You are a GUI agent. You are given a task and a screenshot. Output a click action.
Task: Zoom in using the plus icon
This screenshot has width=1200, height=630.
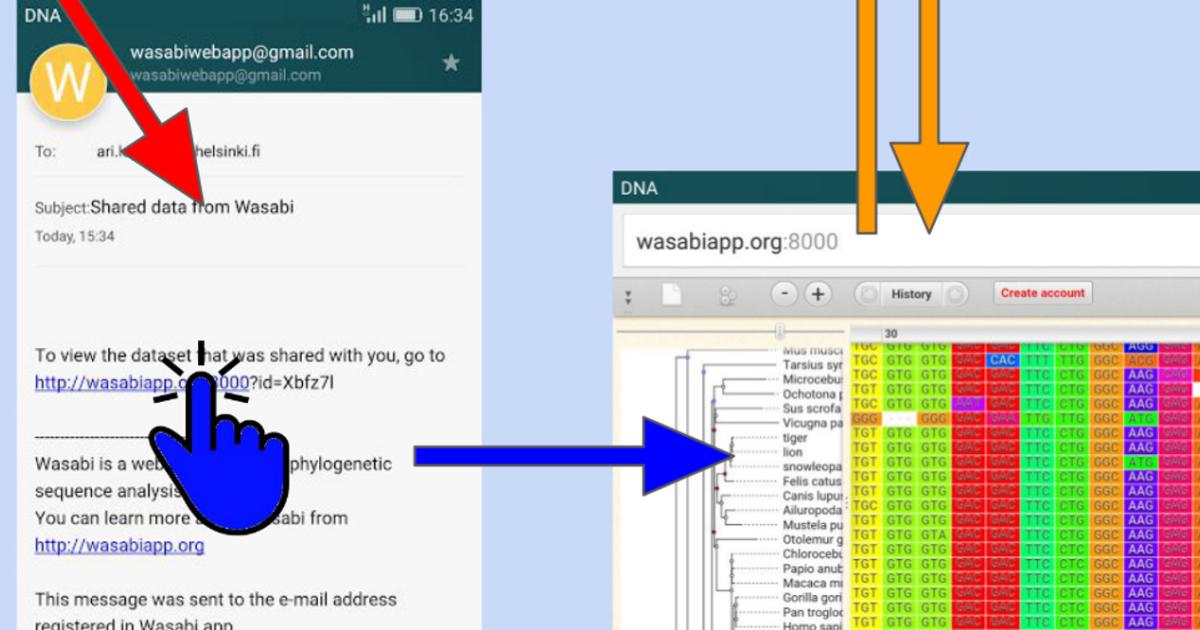pos(817,294)
